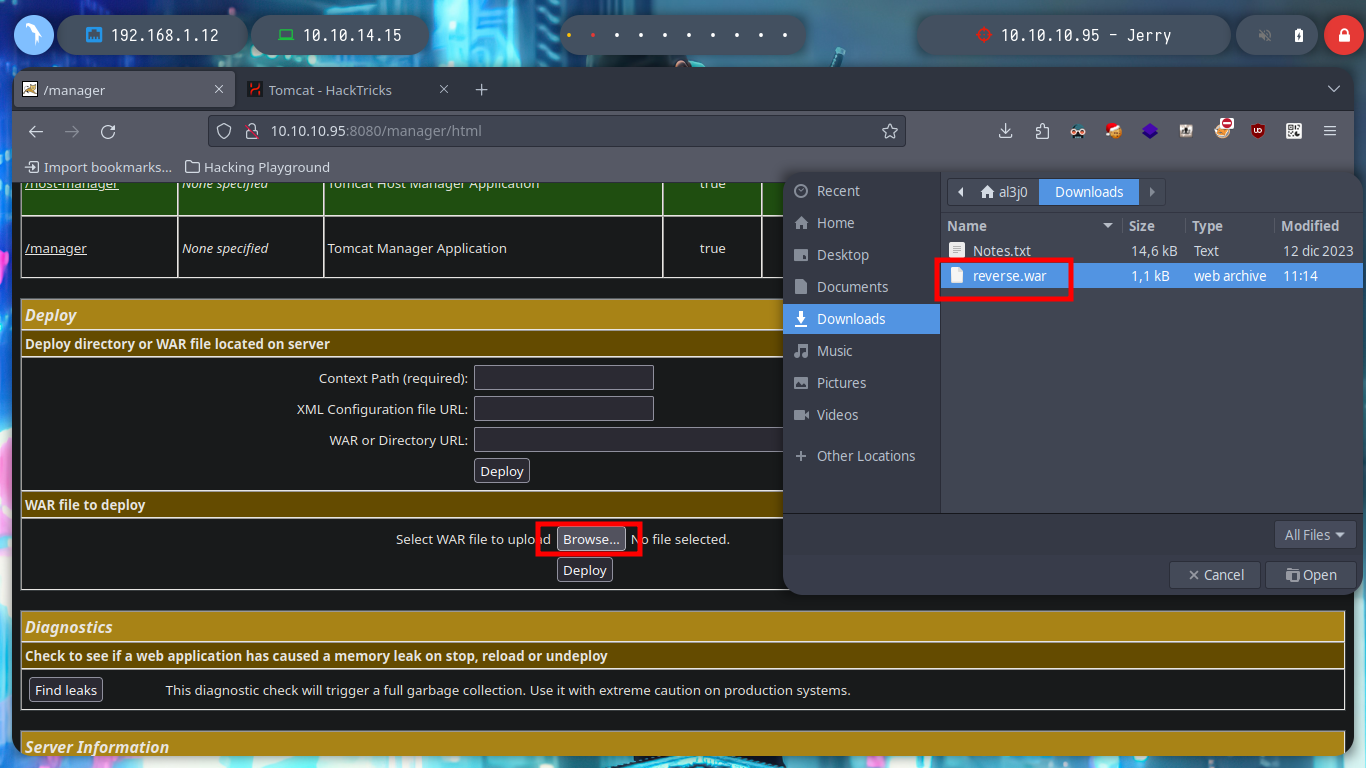Select the reverse.war file
This screenshot has height=768, width=1366.
pos(1151,276)
